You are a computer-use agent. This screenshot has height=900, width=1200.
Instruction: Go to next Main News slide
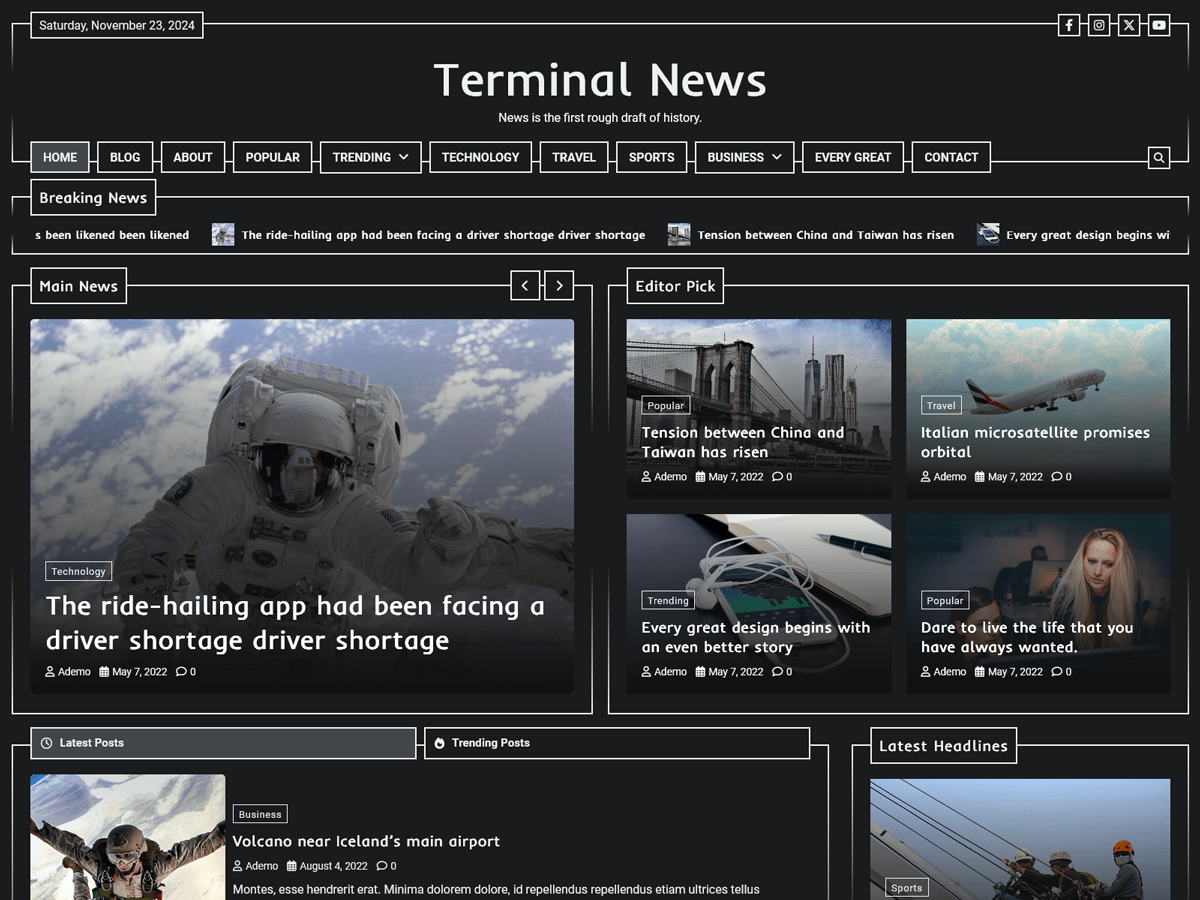[x=559, y=285]
